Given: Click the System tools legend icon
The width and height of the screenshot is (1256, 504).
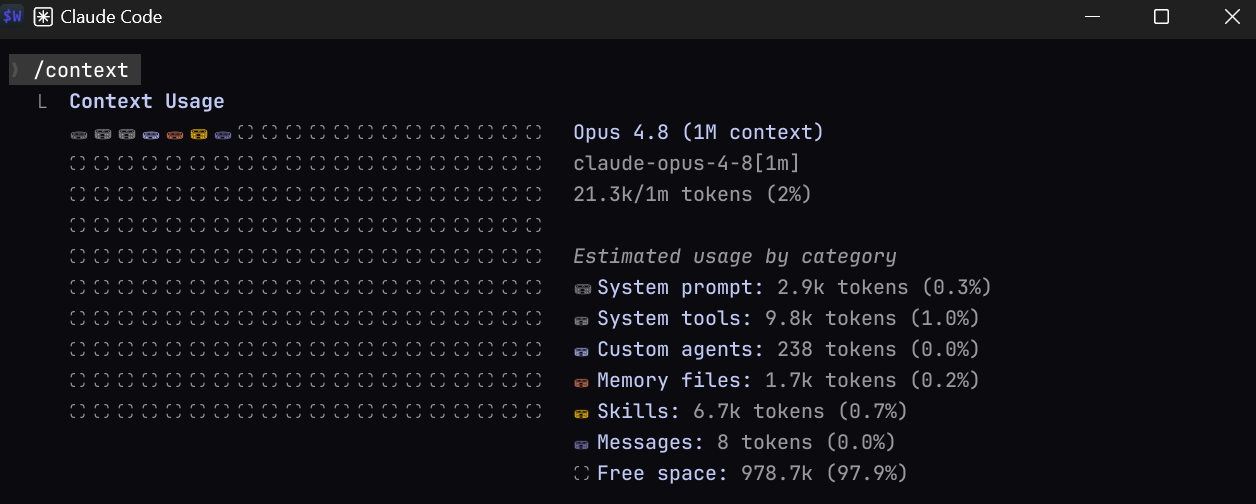Looking at the screenshot, I should point(582,320).
